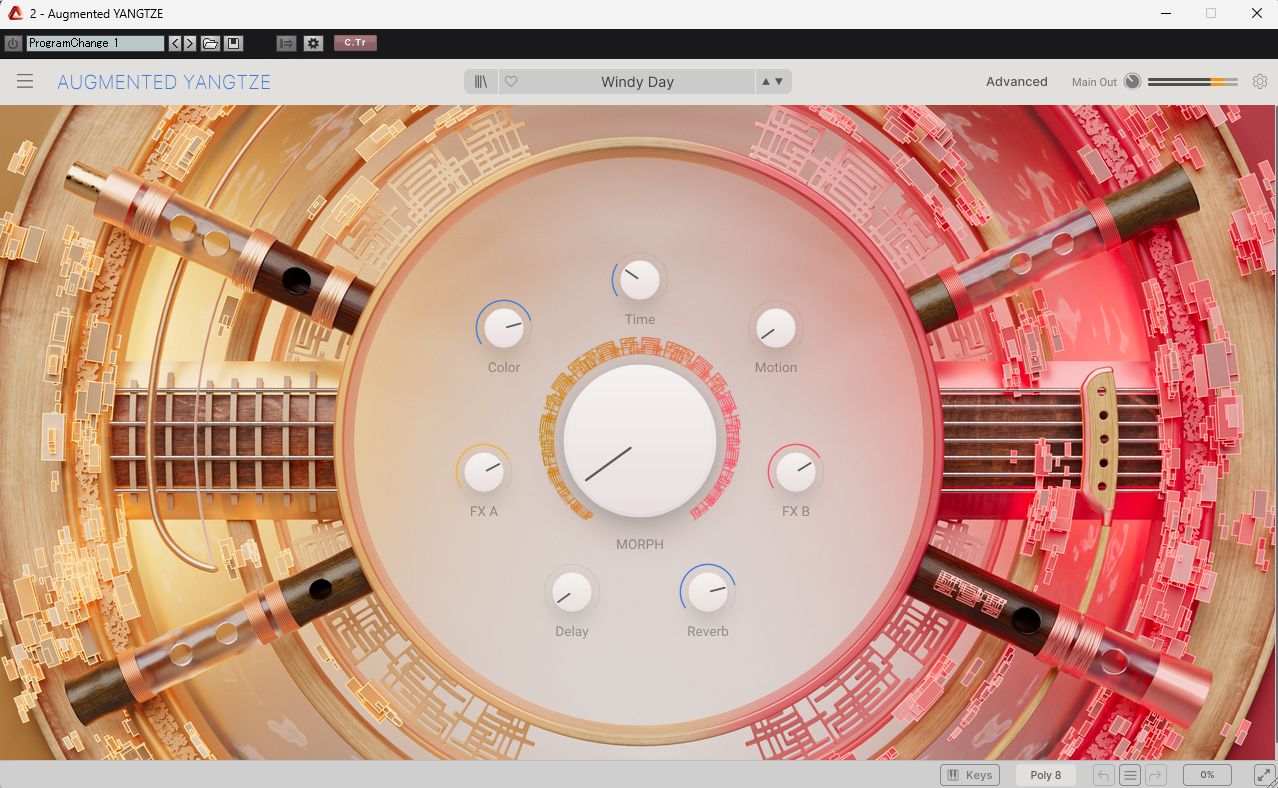Click the Delay label text
This screenshot has width=1278, height=788.
tap(572, 632)
